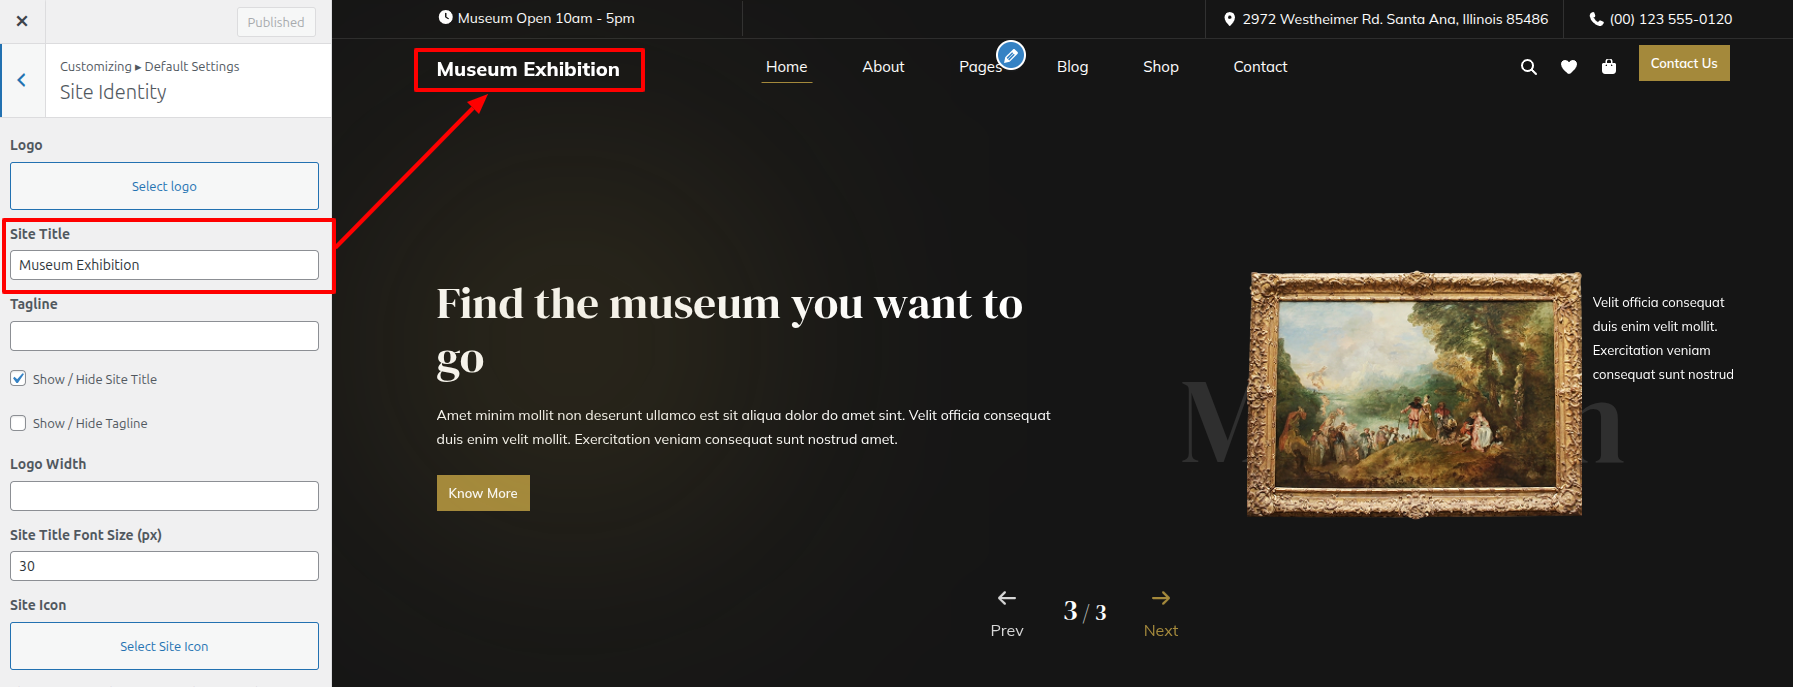The height and width of the screenshot is (687, 1793).
Task: Open the wishlist heart icon
Action: [x=1568, y=67]
